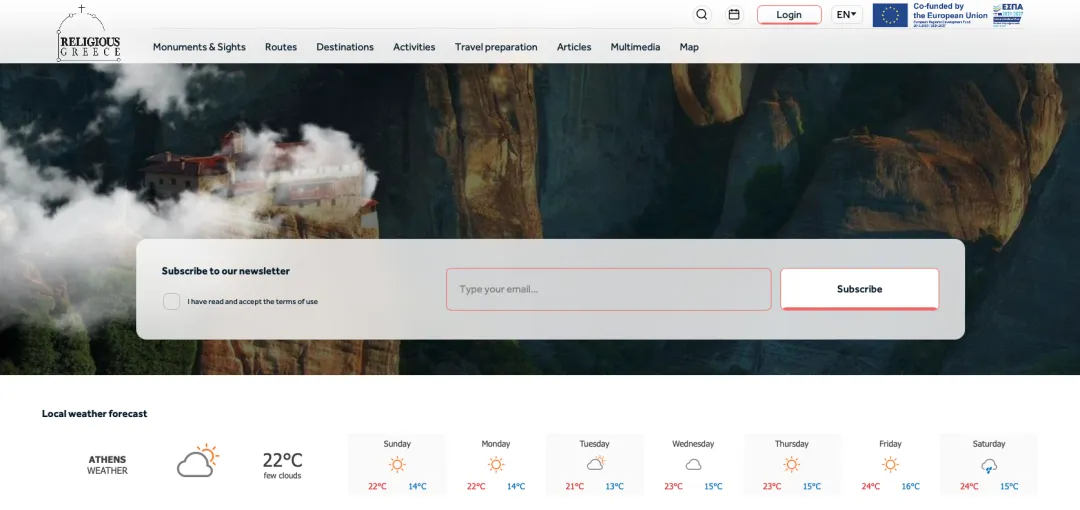Click the Login button
This screenshot has height=510, width=1080.
tap(789, 15)
